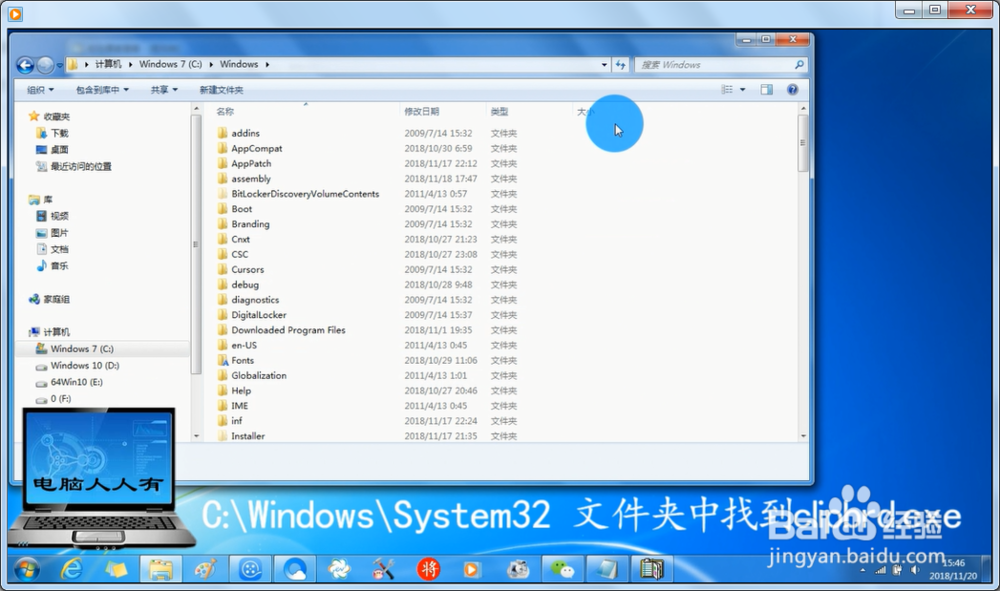The height and width of the screenshot is (591, 1000).
Task: Select the Cursors folder
Action: [247, 270]
